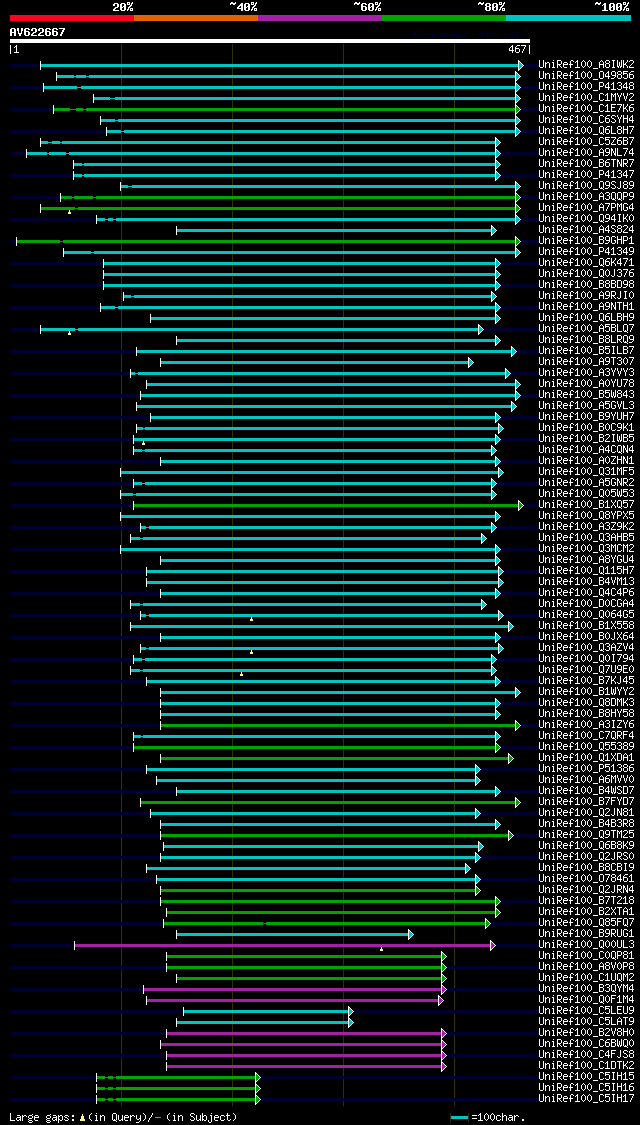Open hit UniRef100_P41349
Viewport: 640px width, 1125px height.
tap(586, 252)
